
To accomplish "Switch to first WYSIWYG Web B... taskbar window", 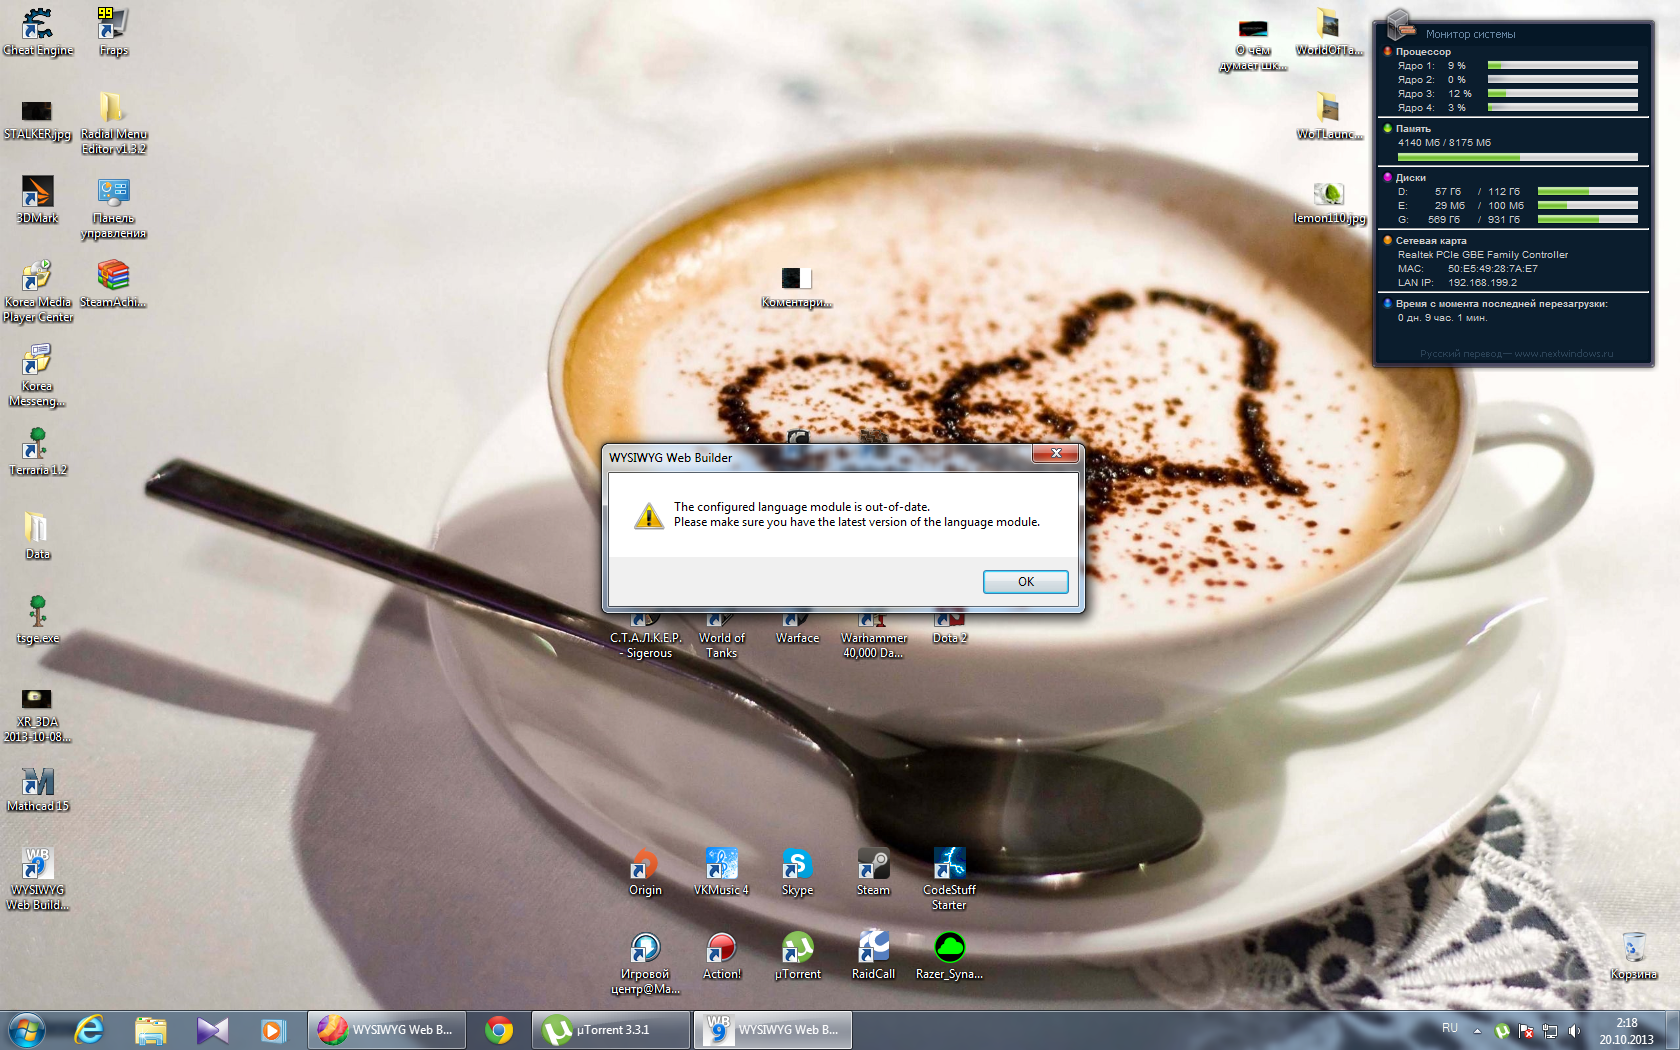I will click(386, 1029).
